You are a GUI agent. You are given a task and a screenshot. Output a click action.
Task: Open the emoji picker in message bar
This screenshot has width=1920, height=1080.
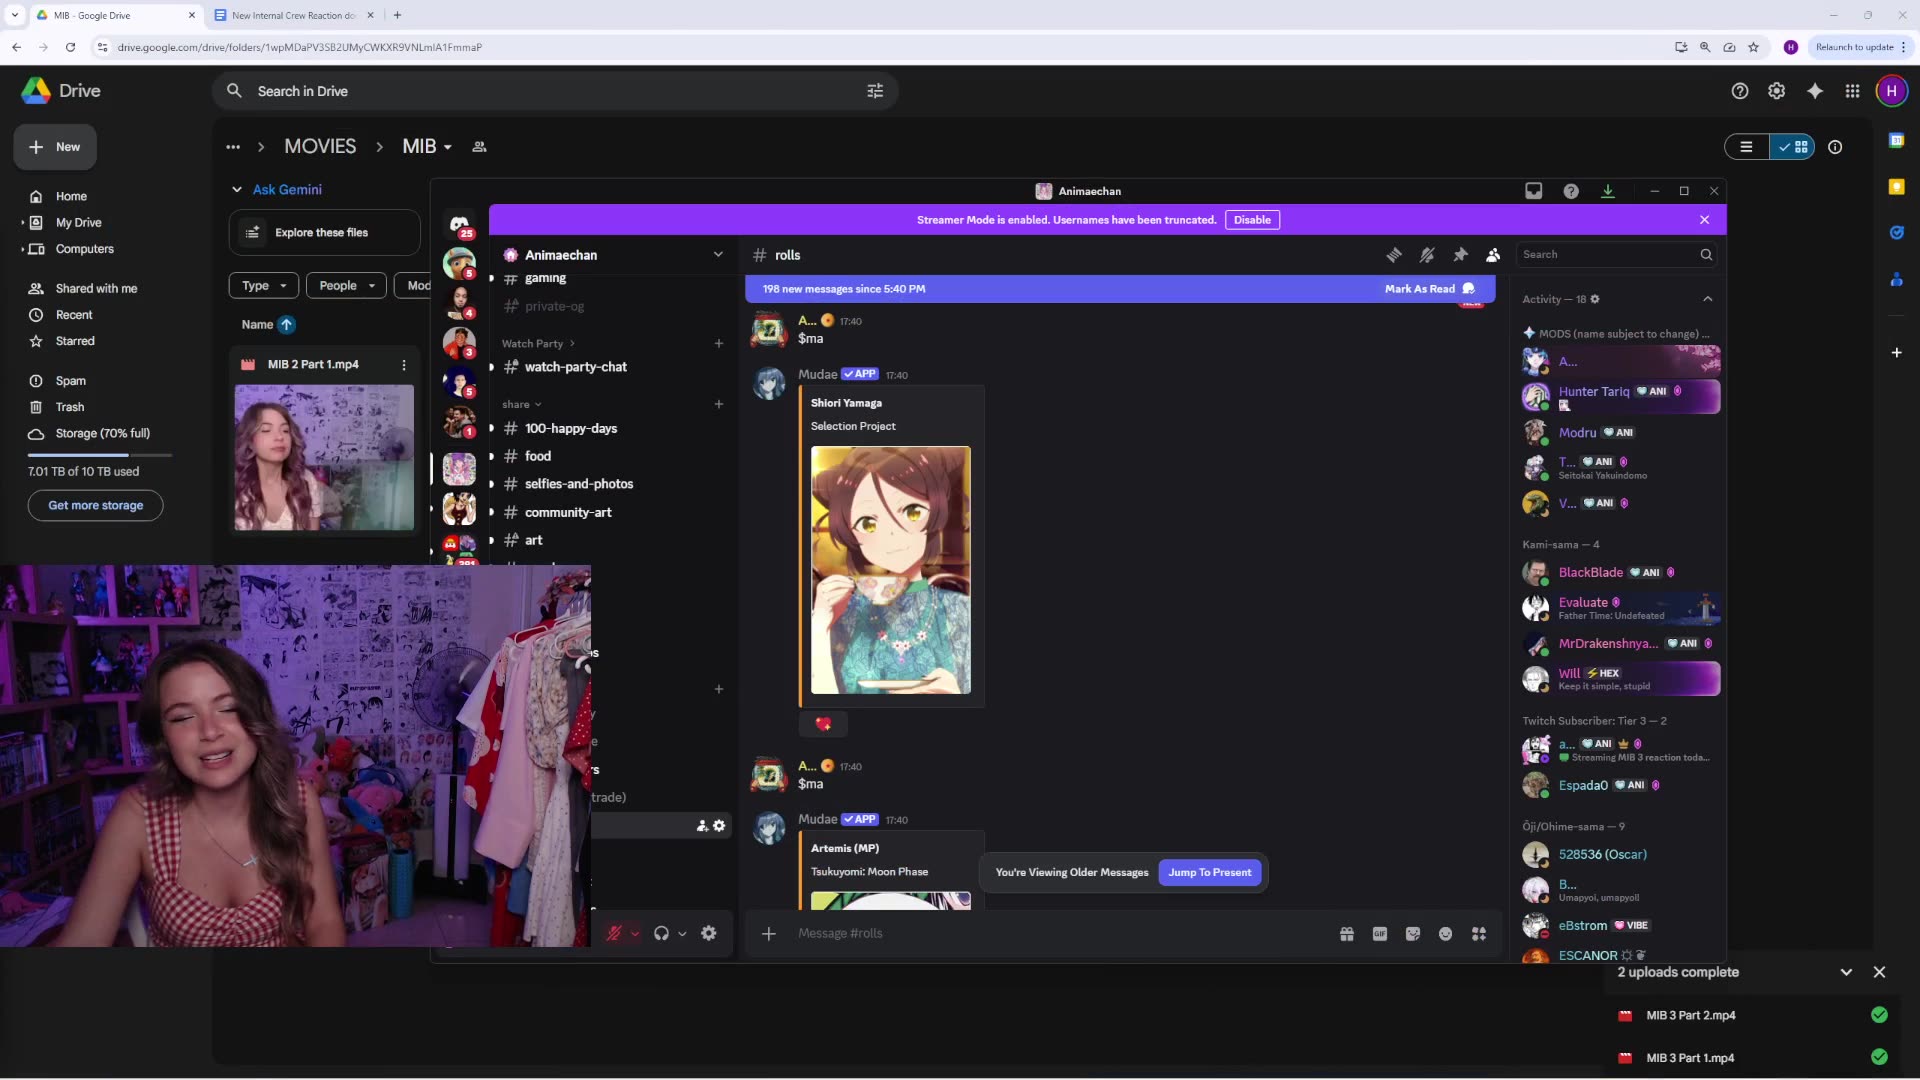click(x=1445, y=934)
